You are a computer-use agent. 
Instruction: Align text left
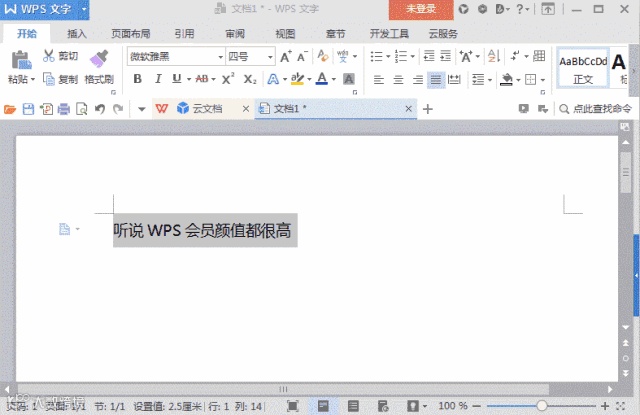[x=379, y=79]
